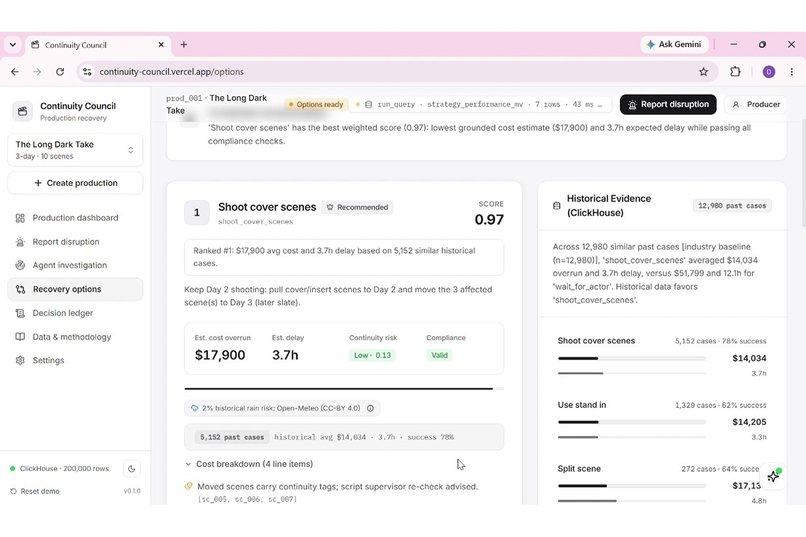Open the purple profile avatar icon

(768, 72)
